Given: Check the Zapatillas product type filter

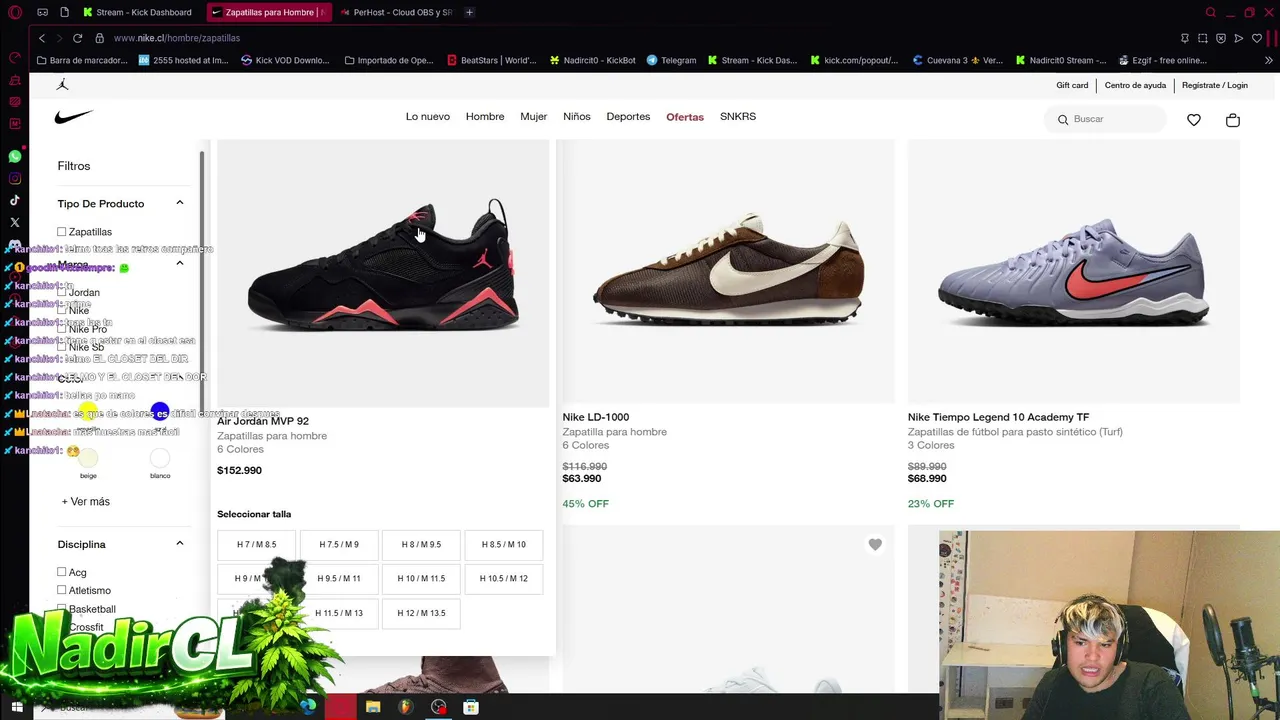Looking at the screenshot, I should 61,232.
